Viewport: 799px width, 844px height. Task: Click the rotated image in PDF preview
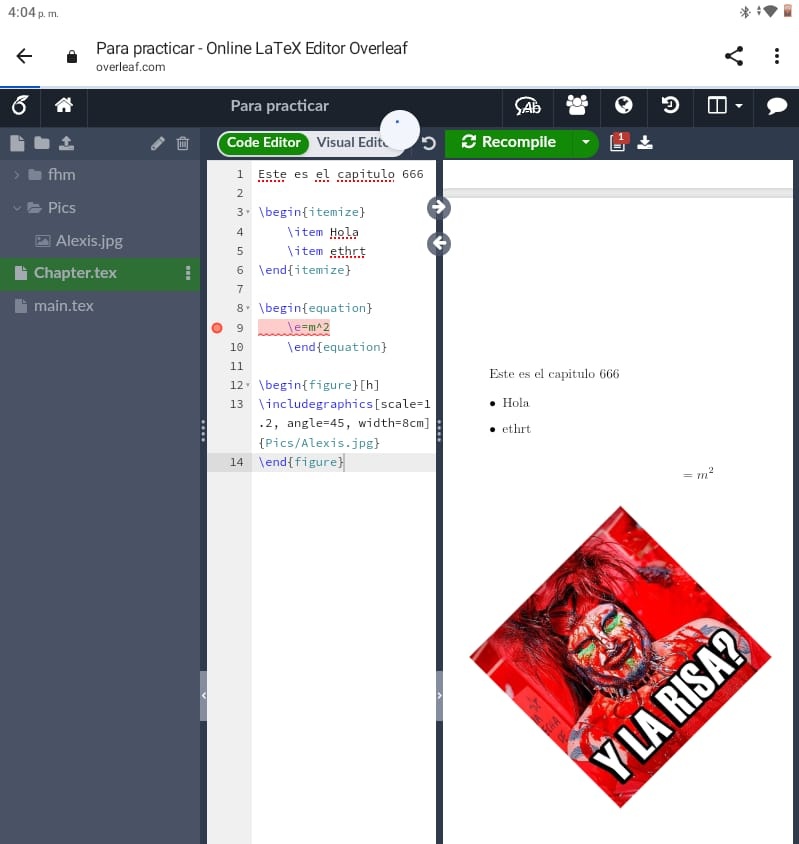pyautogui.click(x=620, y=657)
